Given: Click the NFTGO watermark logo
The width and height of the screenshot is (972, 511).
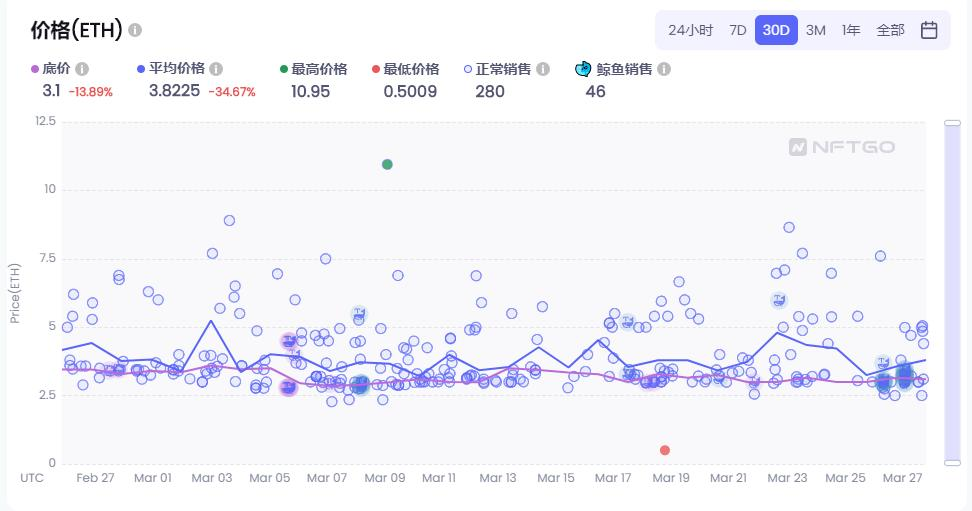Looking at the screenshot, I should (841, 147).
